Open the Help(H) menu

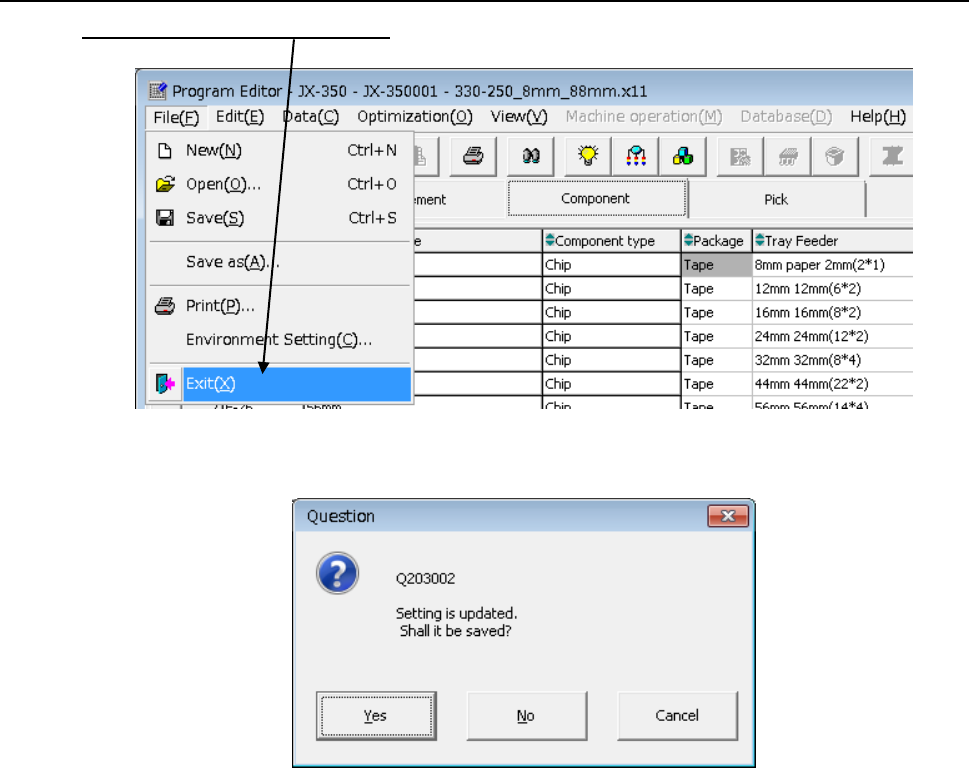tap(878, 117)
